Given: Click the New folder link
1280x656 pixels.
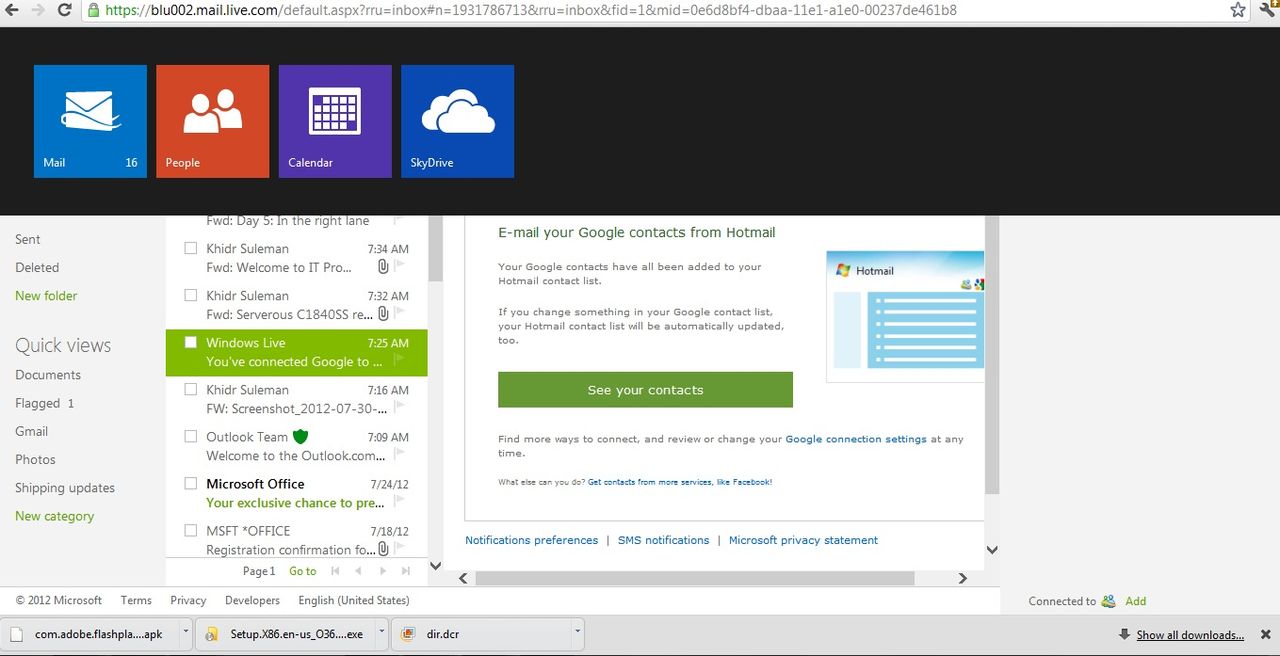Looking at the screenshot, I should tap(46, 296).
